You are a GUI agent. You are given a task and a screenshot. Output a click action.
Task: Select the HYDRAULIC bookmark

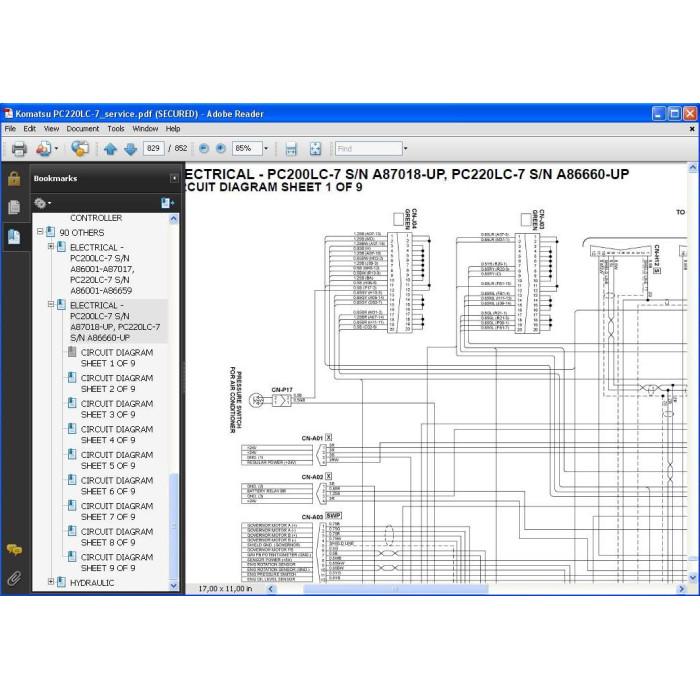(x=92, y=583)
